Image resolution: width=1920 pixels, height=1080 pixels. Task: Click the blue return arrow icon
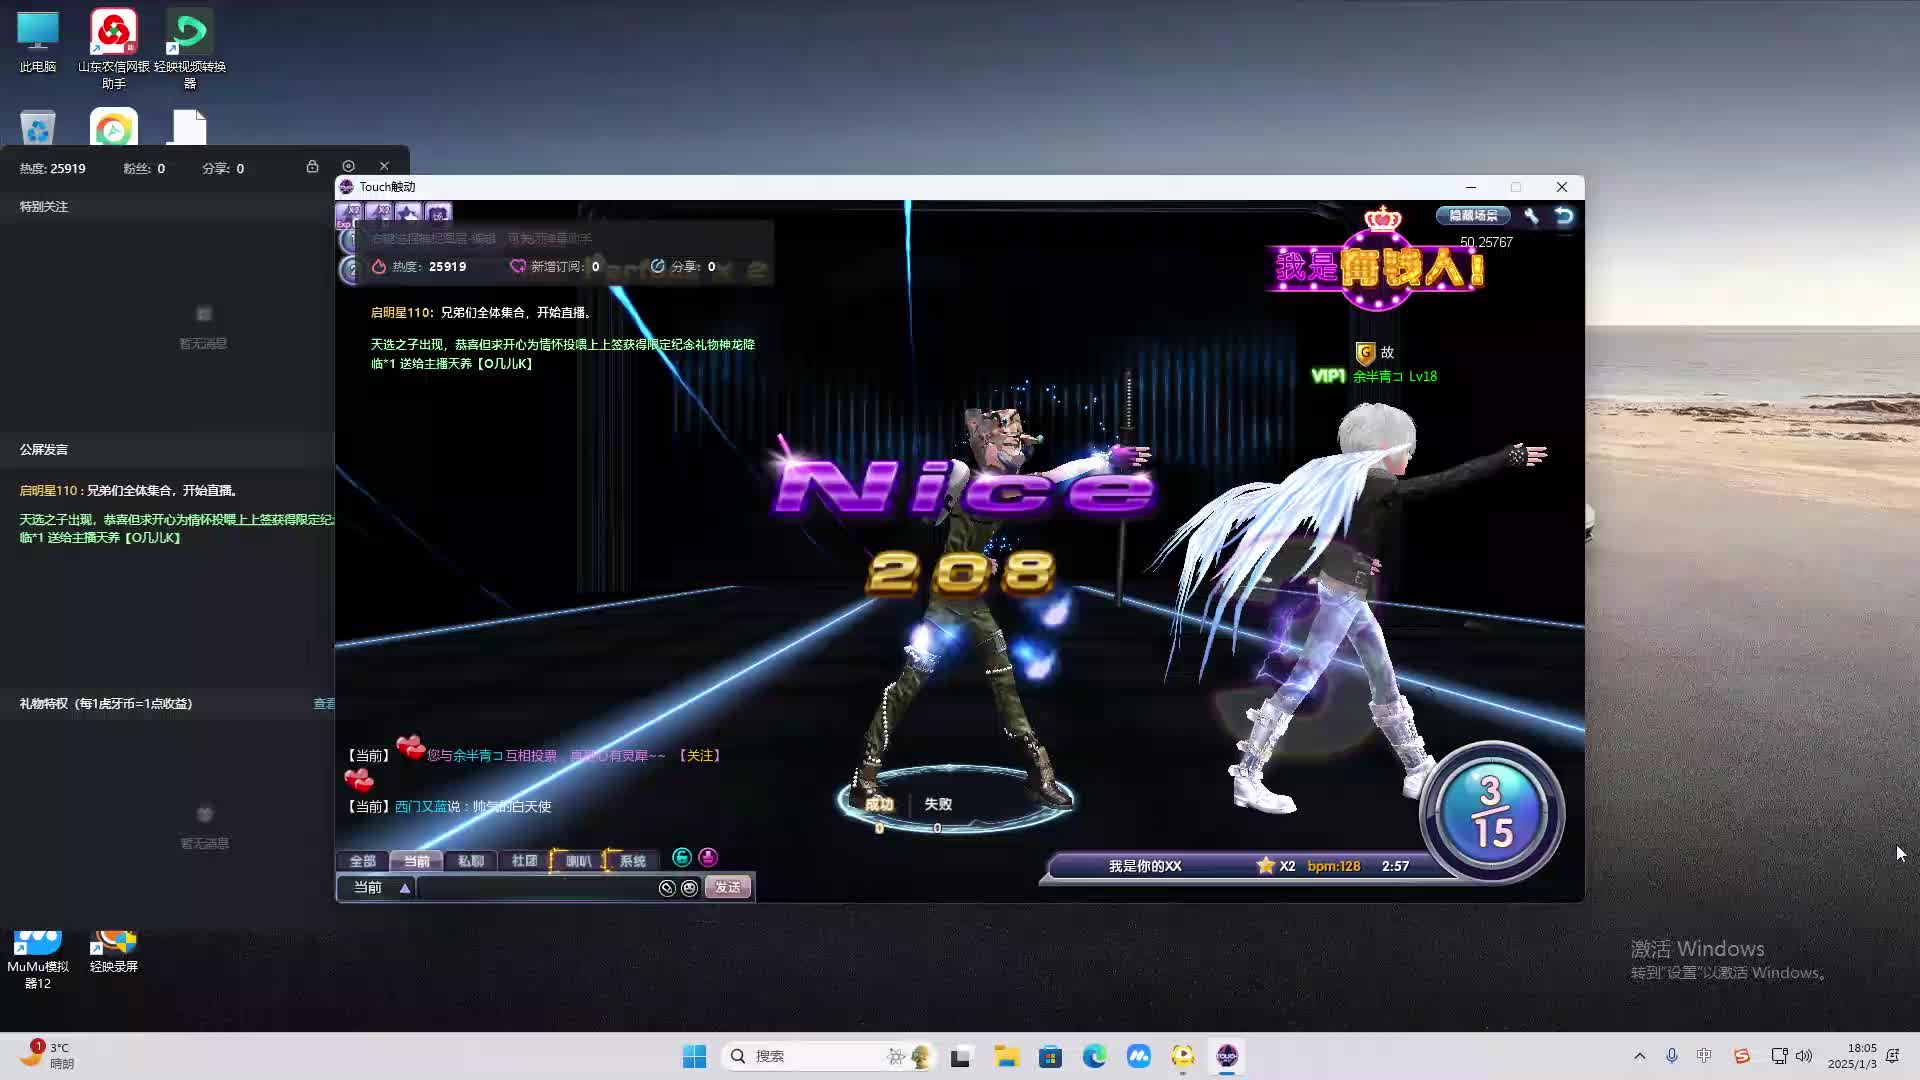tap(1564, 215)
